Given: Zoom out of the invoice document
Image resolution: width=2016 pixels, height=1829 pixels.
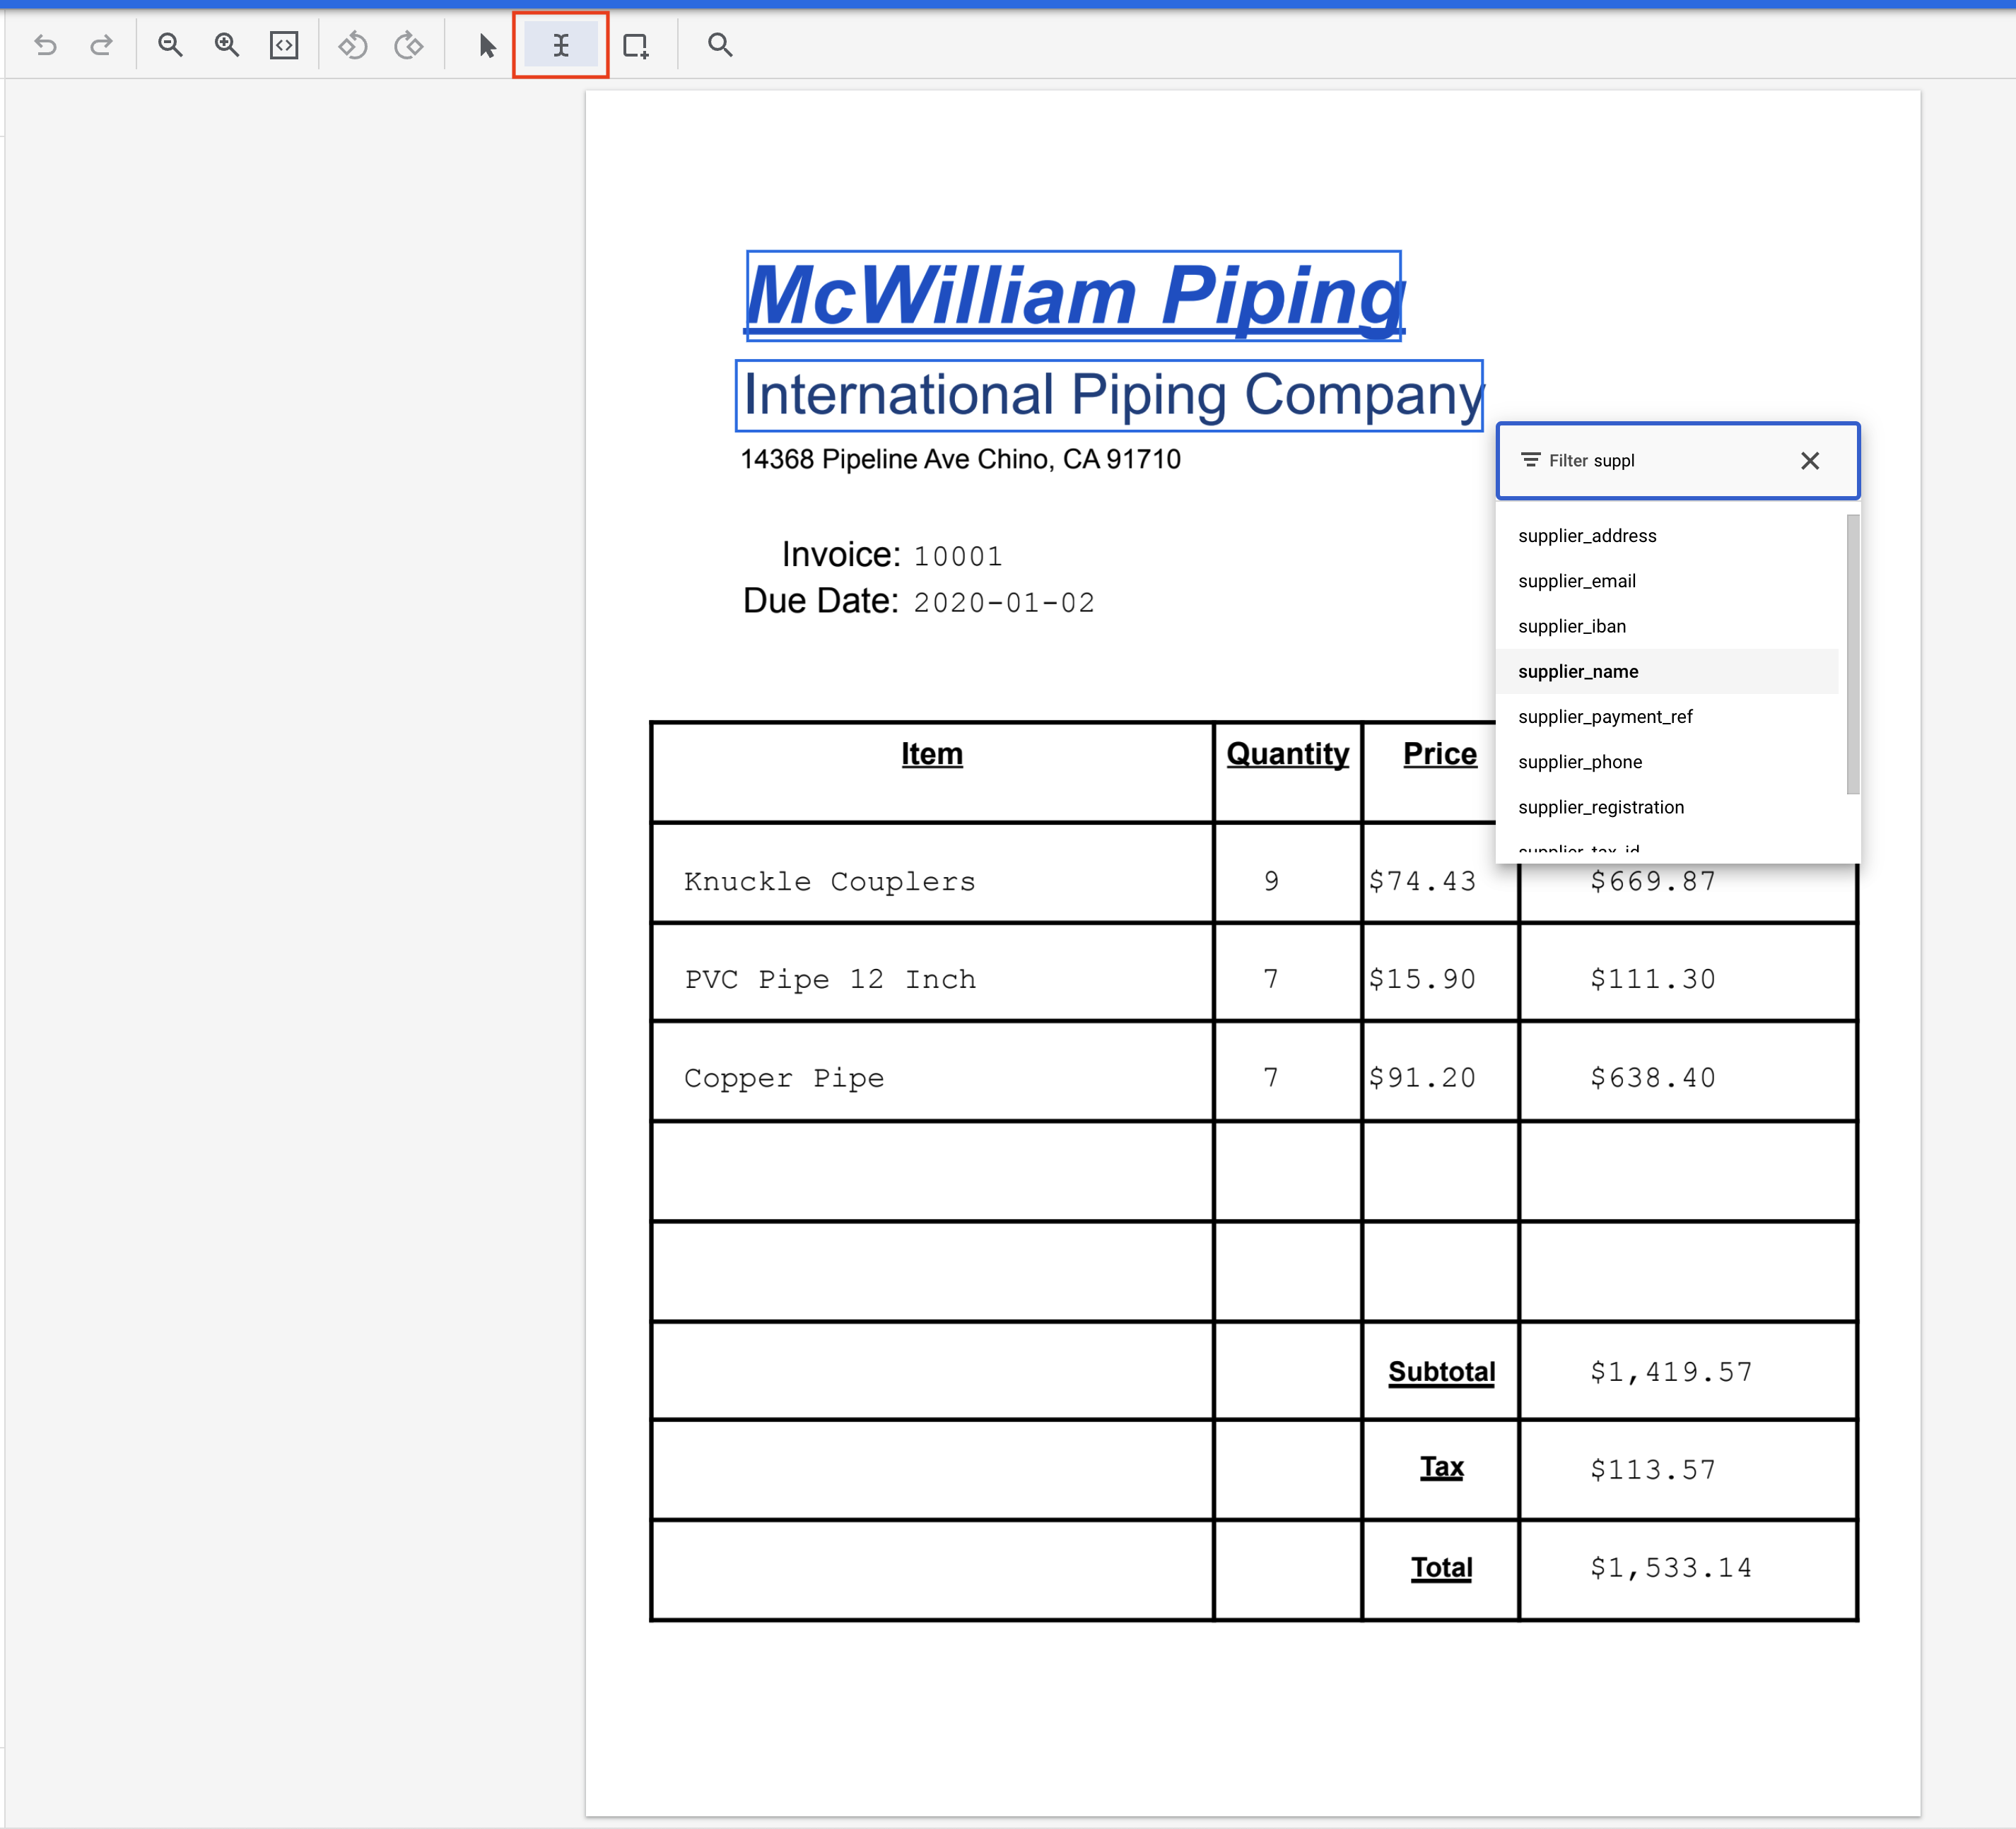Looking at the screenshot, I should point(170,45).
